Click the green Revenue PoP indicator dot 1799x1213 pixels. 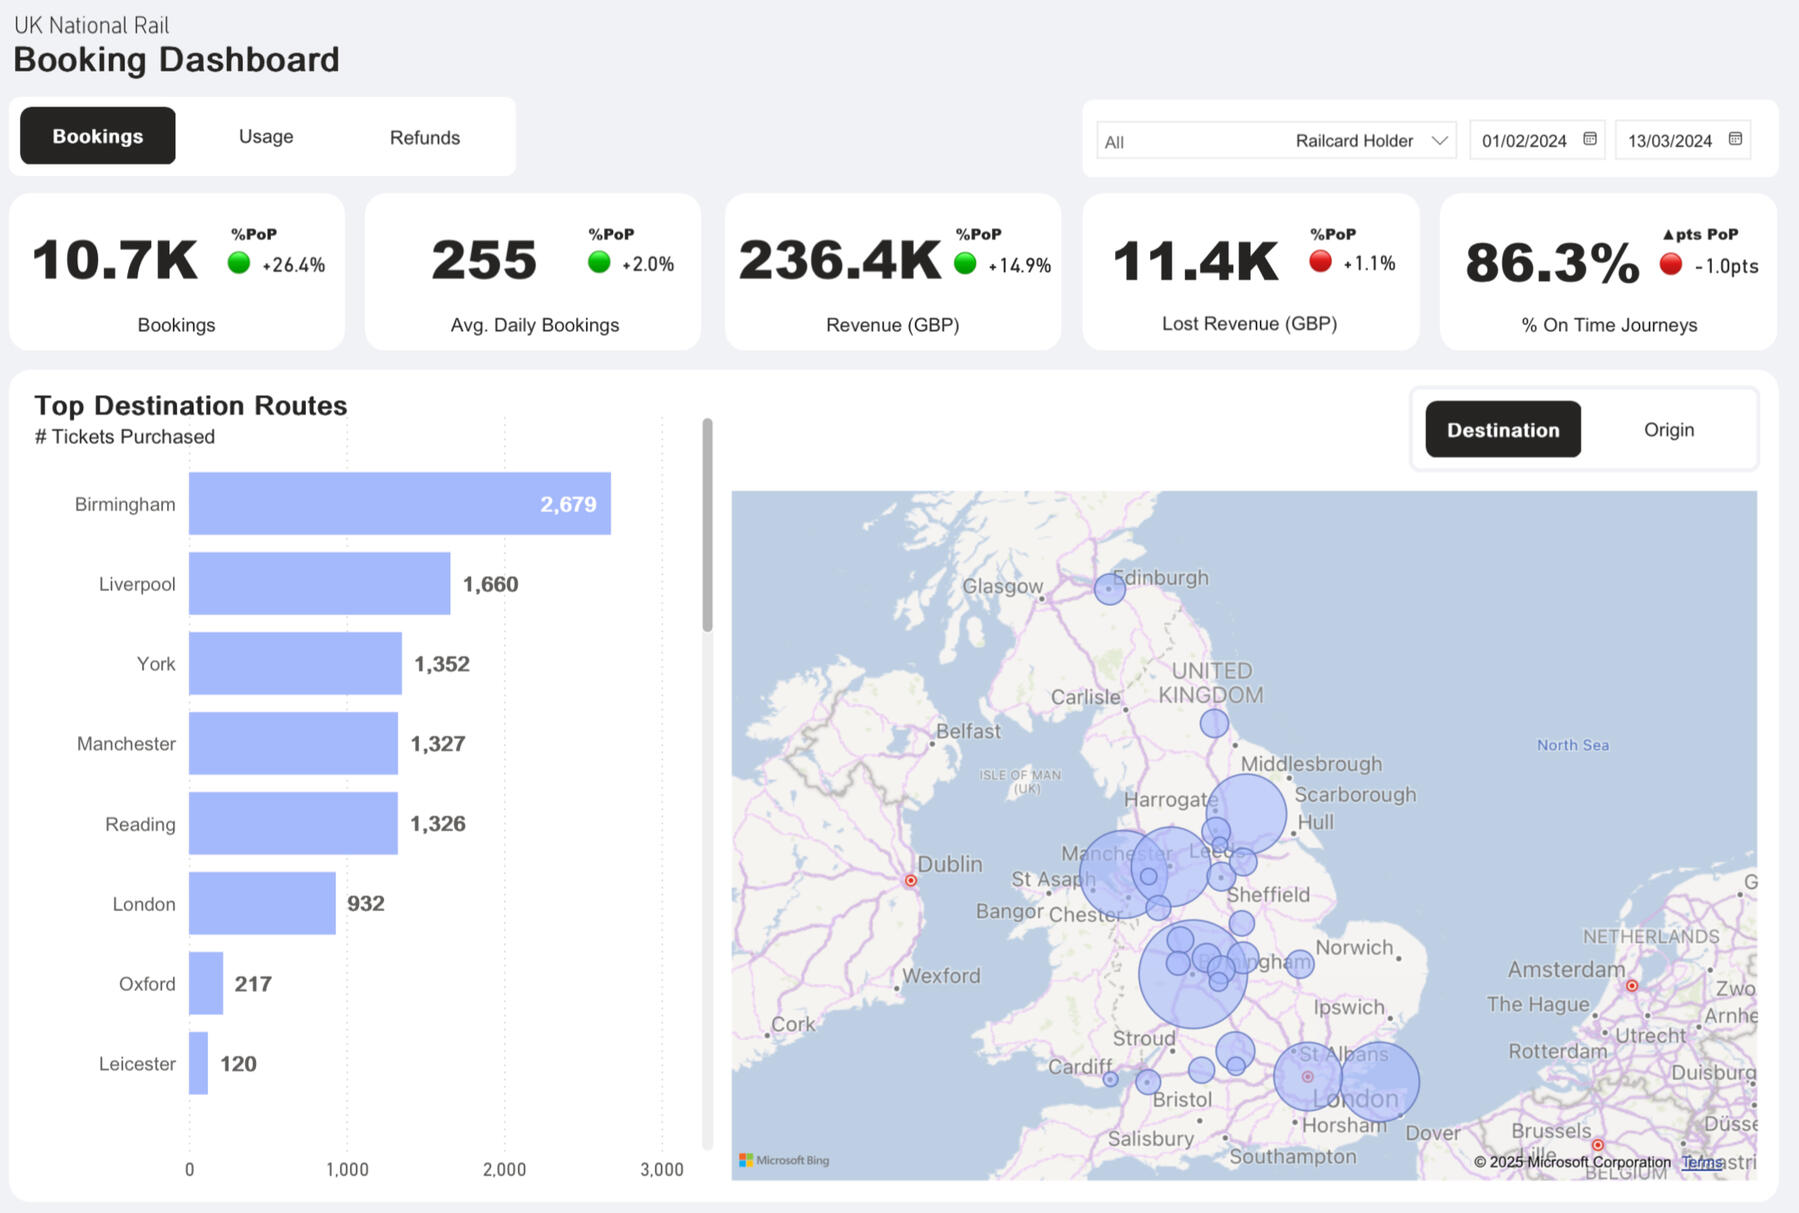965,263
